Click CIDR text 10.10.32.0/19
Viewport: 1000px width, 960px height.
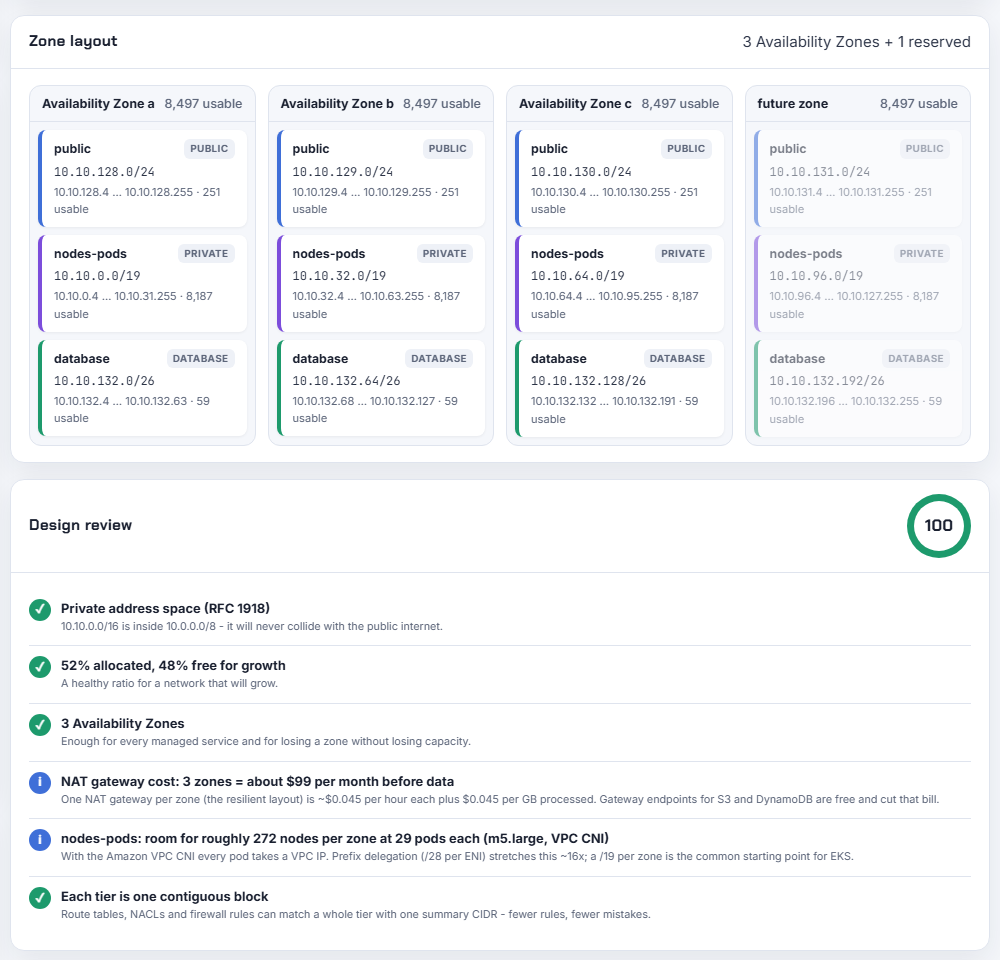click(x=339, y=276)
